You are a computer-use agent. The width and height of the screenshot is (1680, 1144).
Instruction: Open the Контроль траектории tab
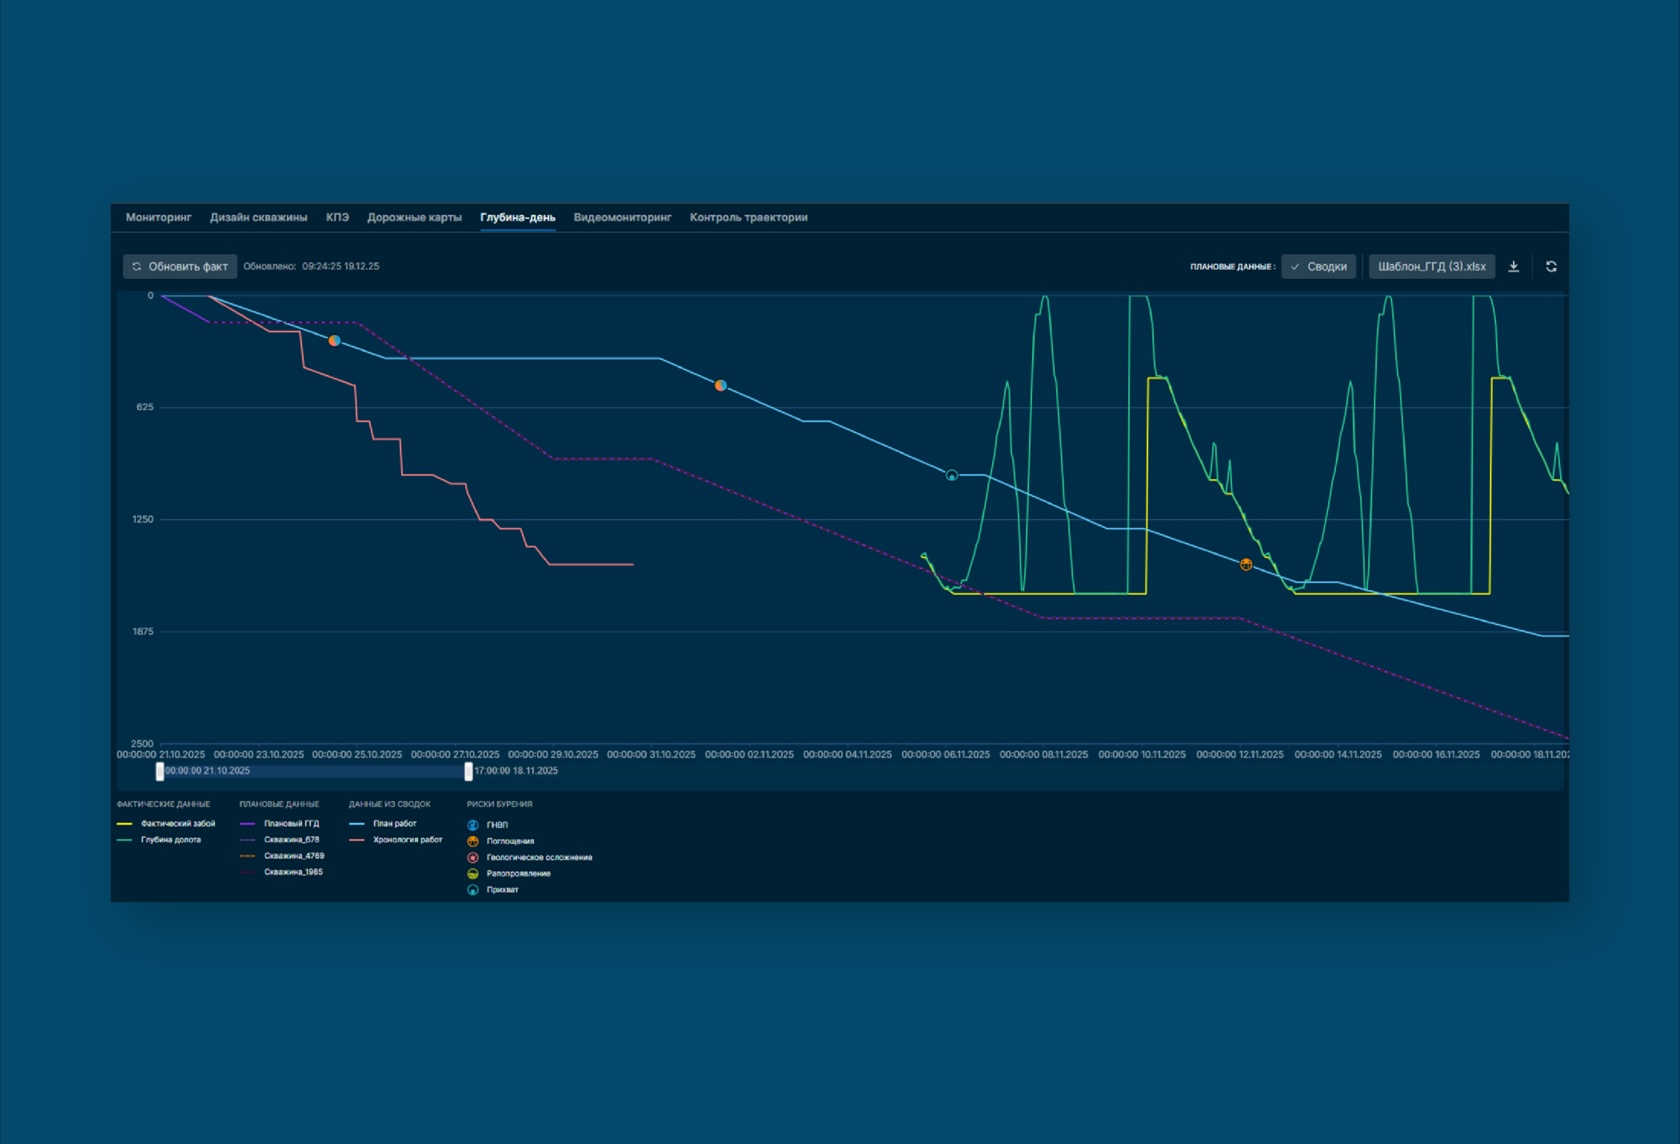(748, 217)
